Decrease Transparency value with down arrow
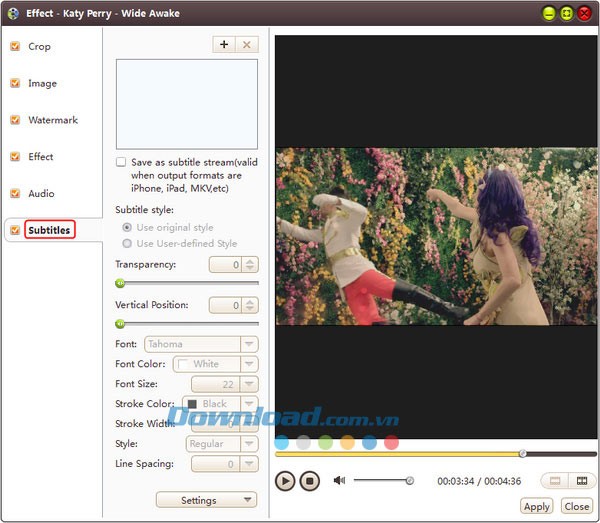Viewport: 600px width, 523px height. pos(250,268)
